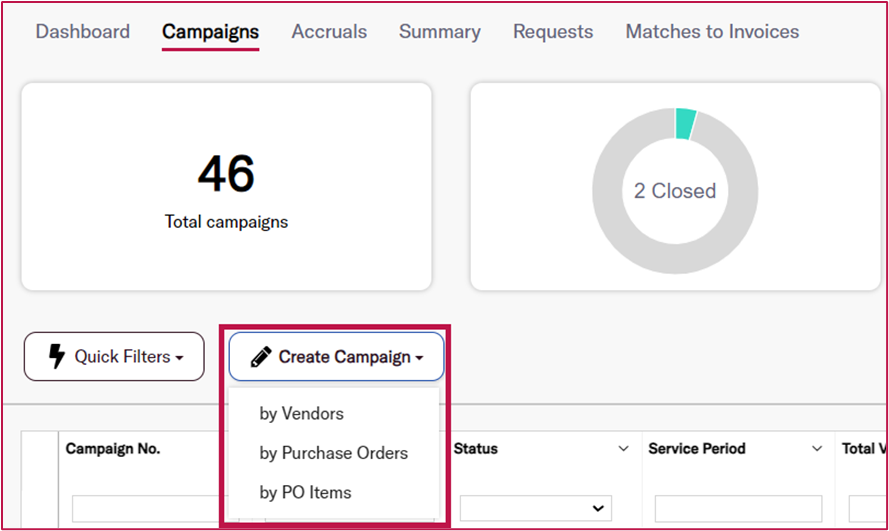
Task: Click the Service Period filter field
Action: [x=739, y=508]
